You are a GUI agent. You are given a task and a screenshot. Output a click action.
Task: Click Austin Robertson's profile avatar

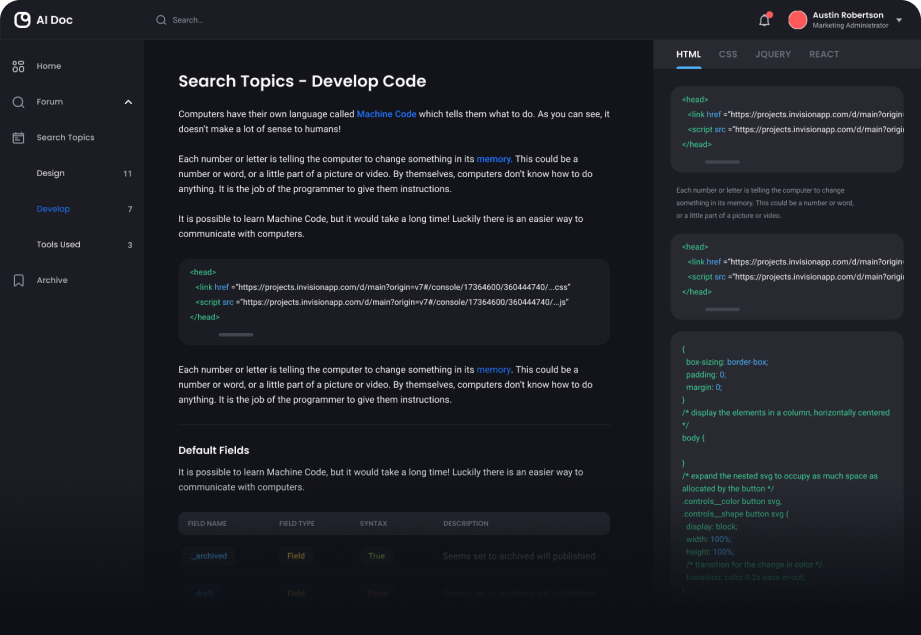[797, 20]
